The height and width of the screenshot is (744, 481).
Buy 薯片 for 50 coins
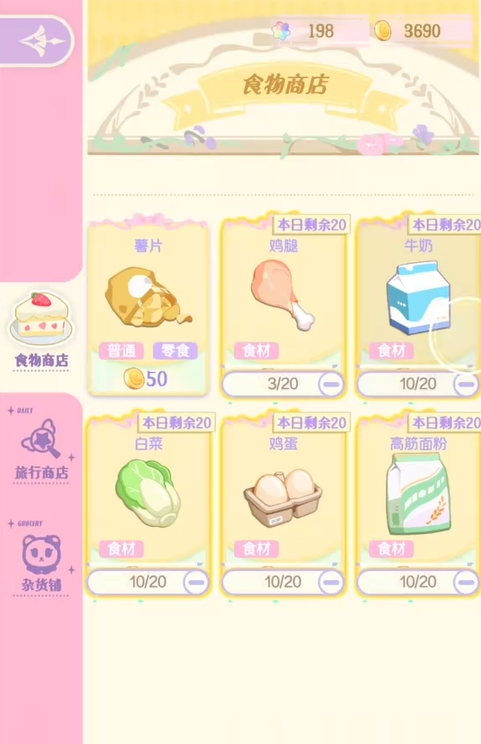146,379
